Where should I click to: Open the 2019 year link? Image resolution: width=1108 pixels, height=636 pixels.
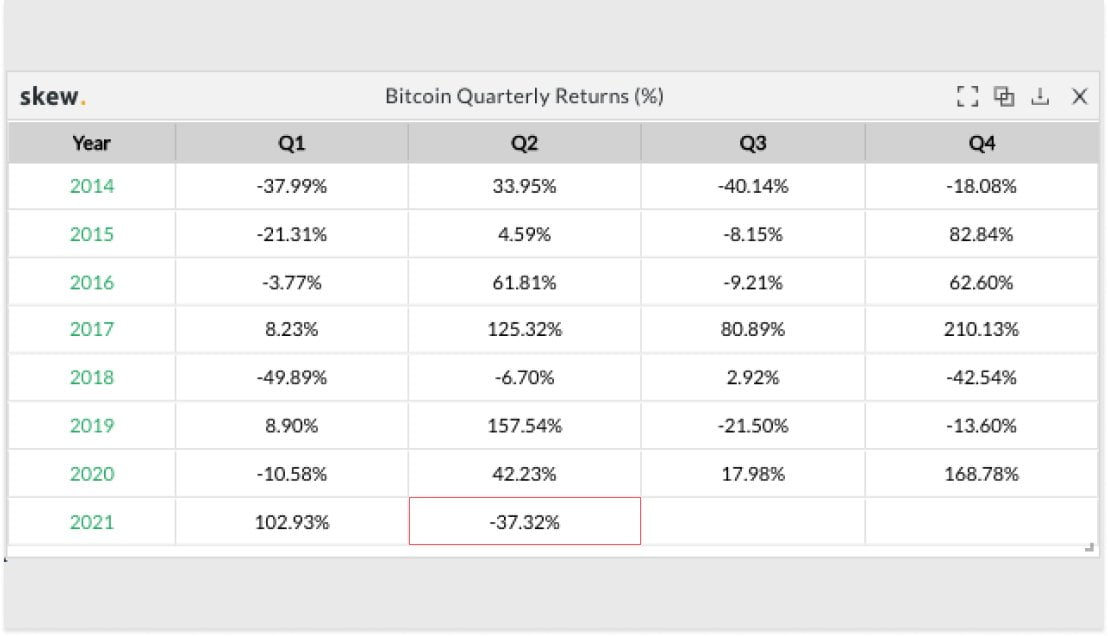pos(91,425)
